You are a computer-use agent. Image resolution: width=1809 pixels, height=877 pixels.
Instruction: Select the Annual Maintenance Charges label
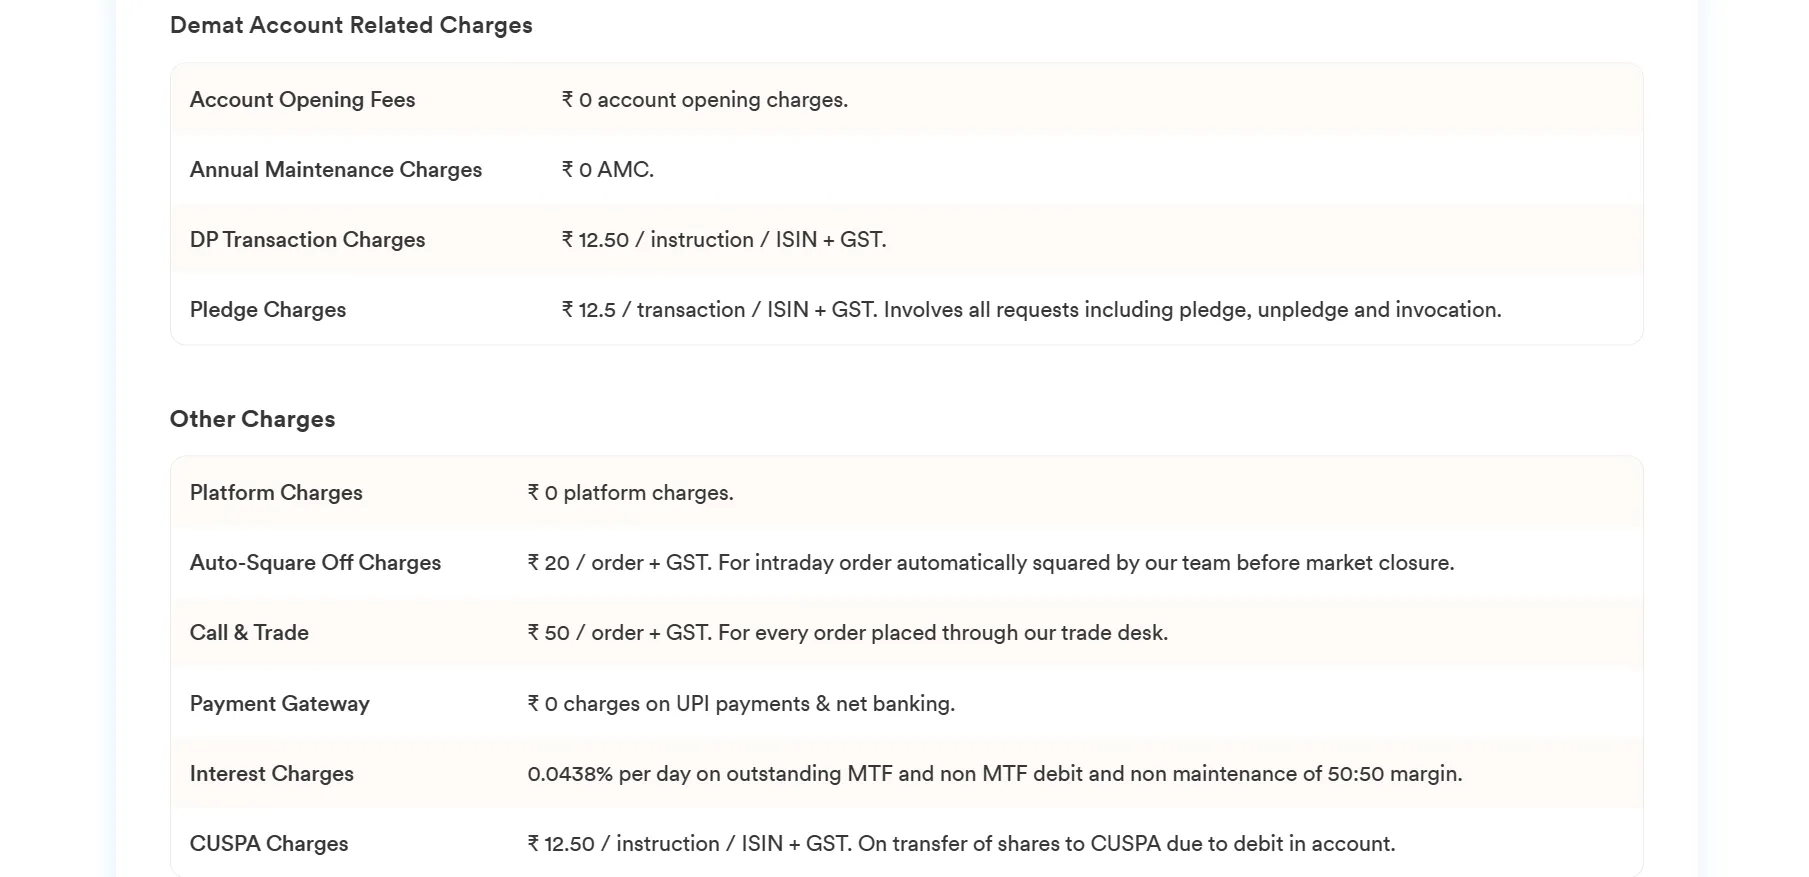[336, 170]
